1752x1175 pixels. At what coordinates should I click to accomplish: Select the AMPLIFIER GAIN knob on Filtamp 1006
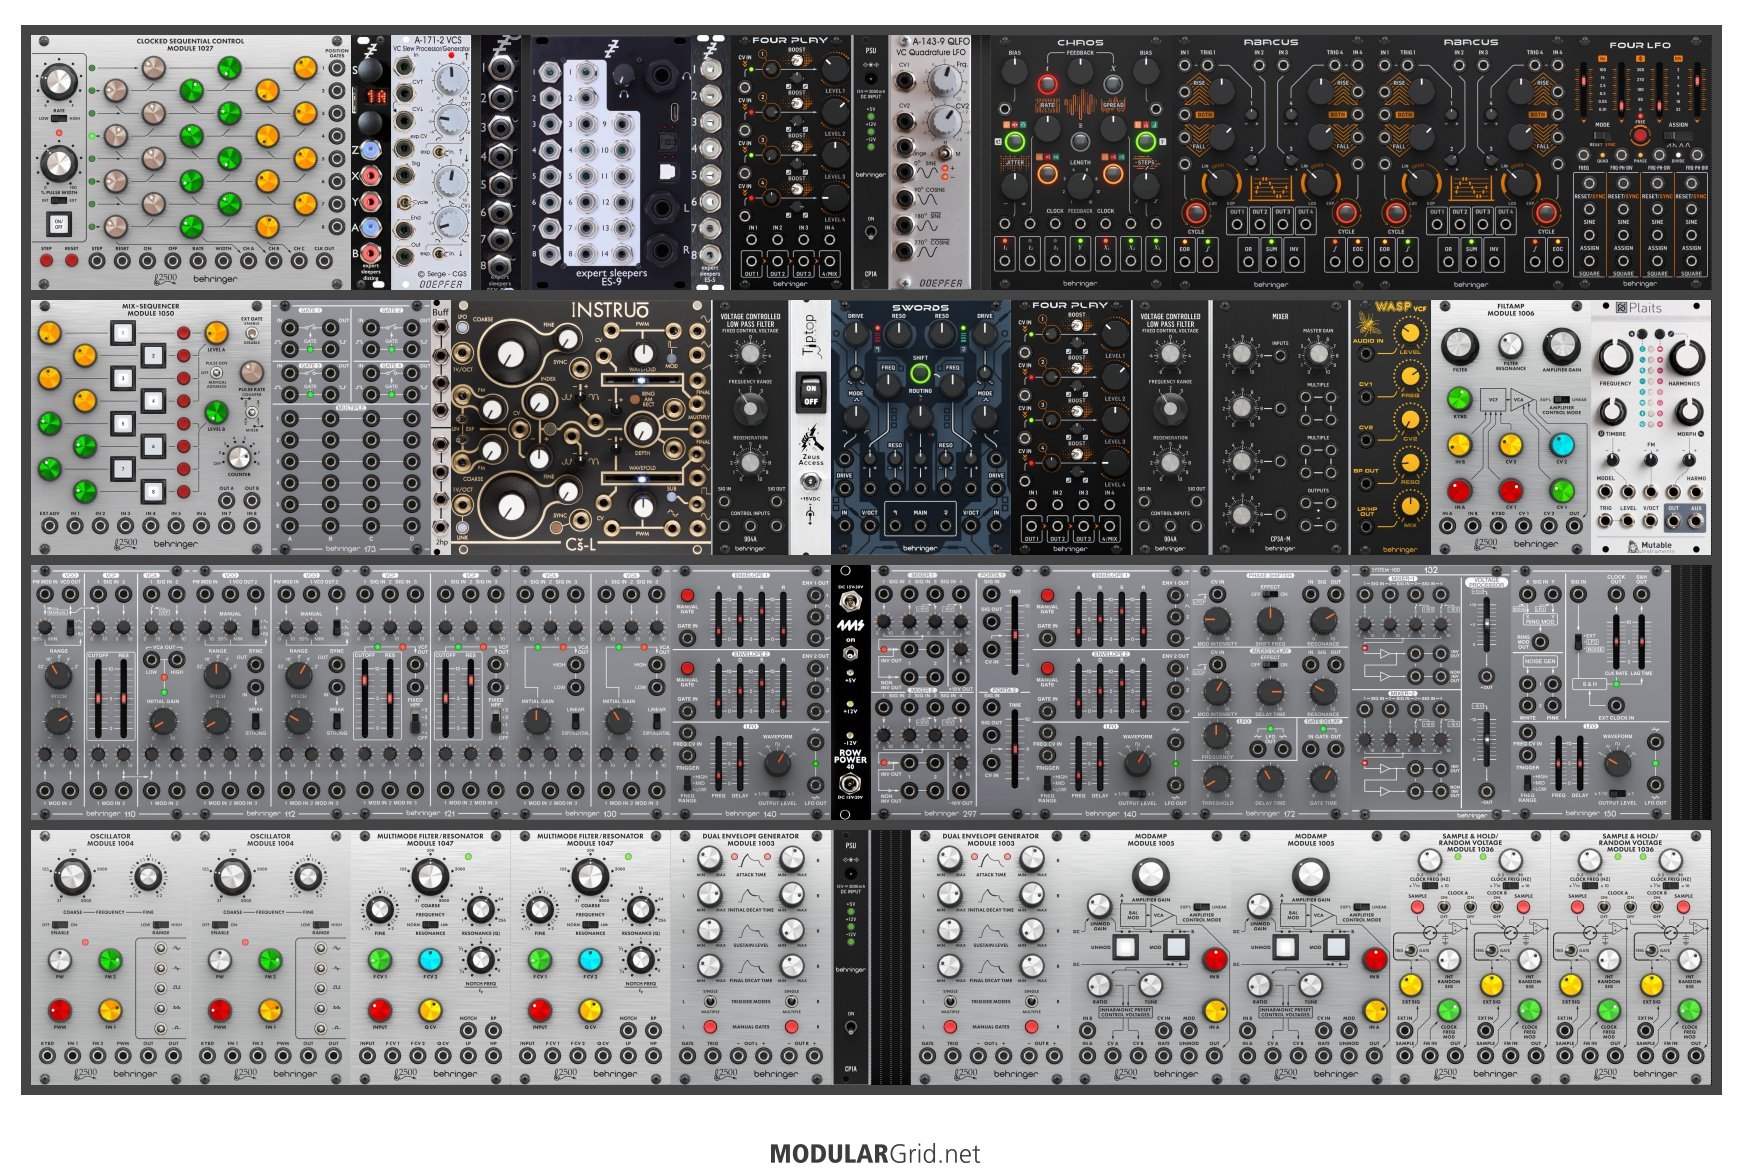(x=1561, y=346)
